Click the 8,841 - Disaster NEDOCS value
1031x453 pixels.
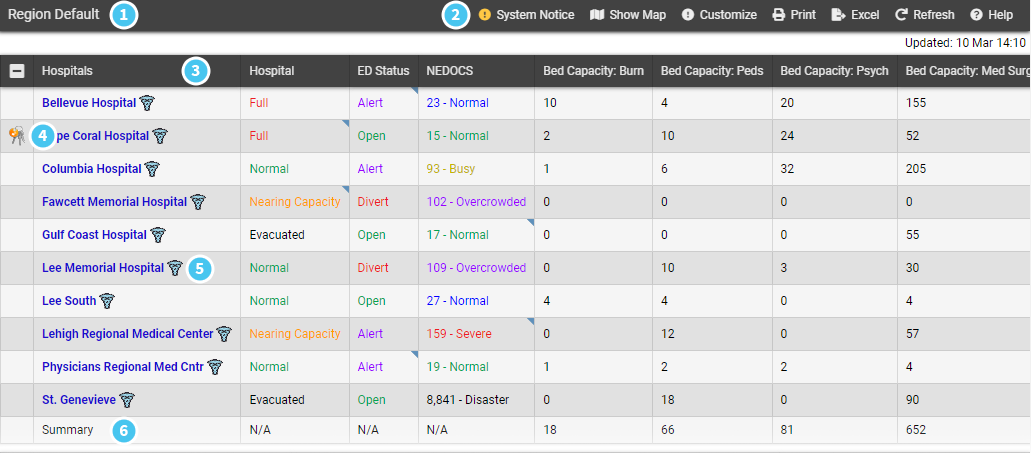click(x=468, y=400)
